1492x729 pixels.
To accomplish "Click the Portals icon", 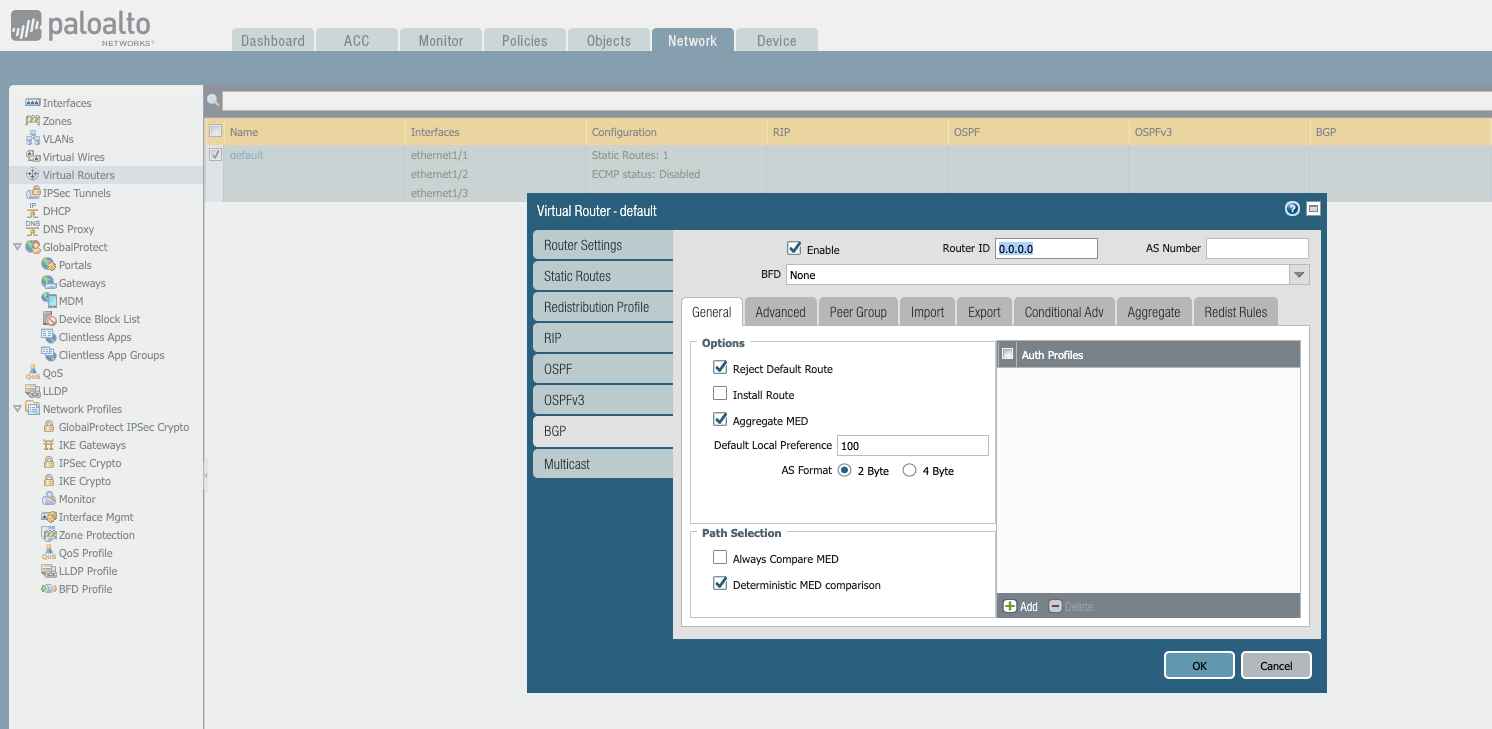I will [x=49, y=265].
